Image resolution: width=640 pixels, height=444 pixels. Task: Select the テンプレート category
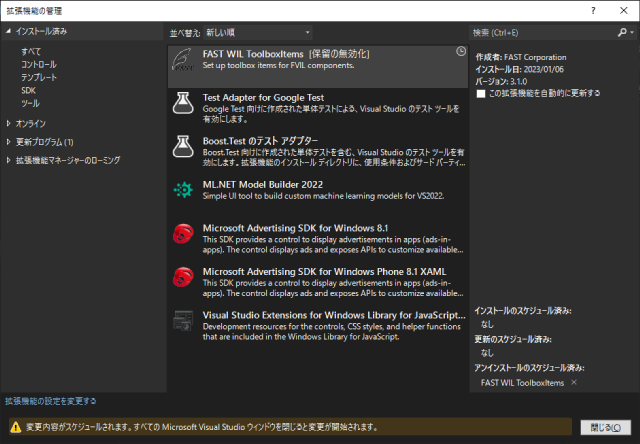point(39,78)
